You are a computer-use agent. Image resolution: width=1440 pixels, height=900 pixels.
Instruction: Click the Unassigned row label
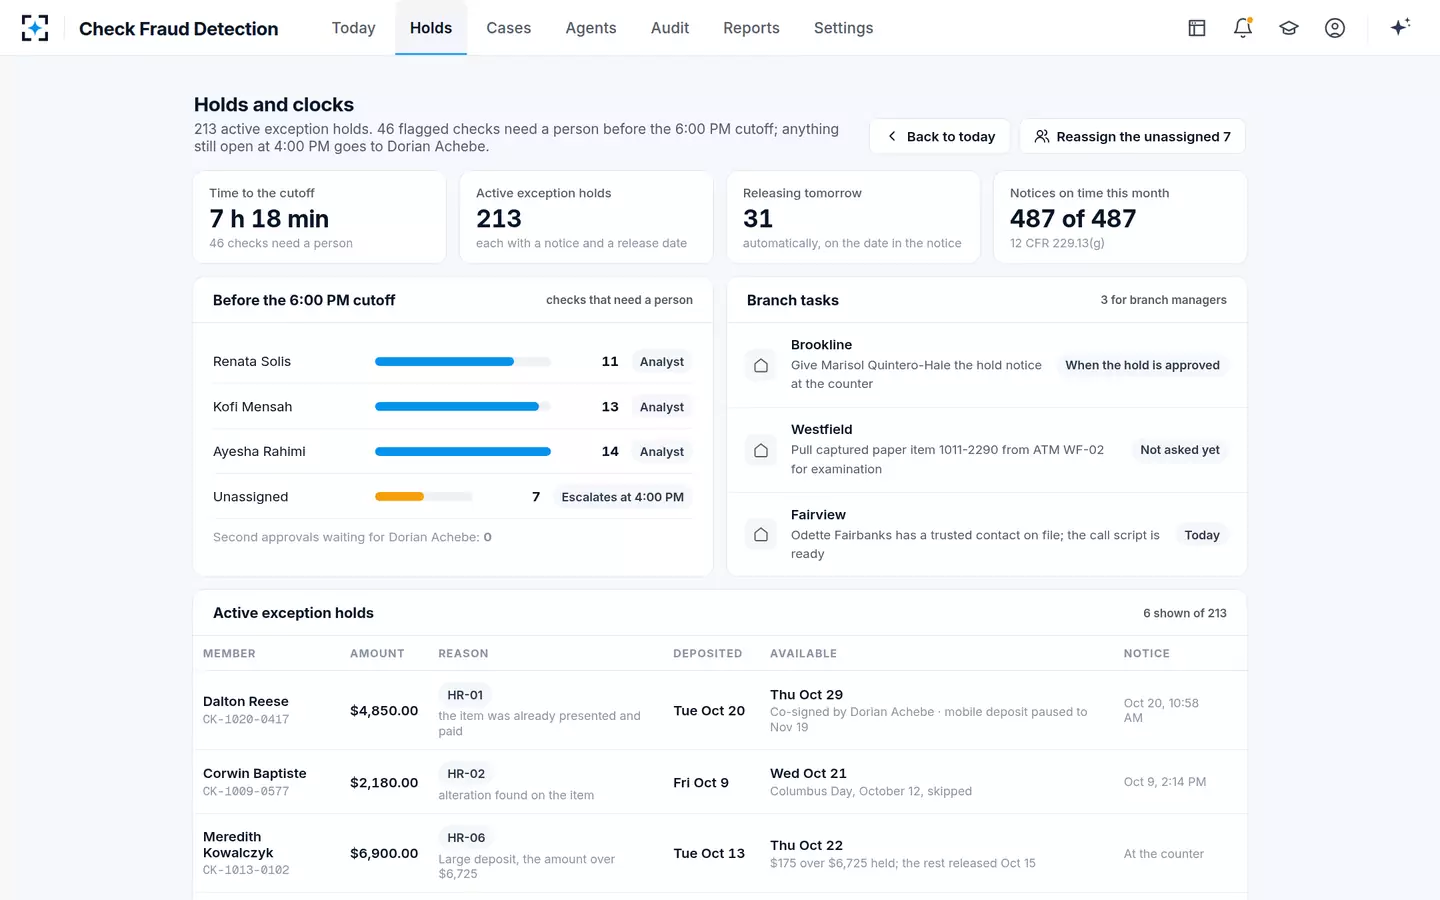(251, 497)
